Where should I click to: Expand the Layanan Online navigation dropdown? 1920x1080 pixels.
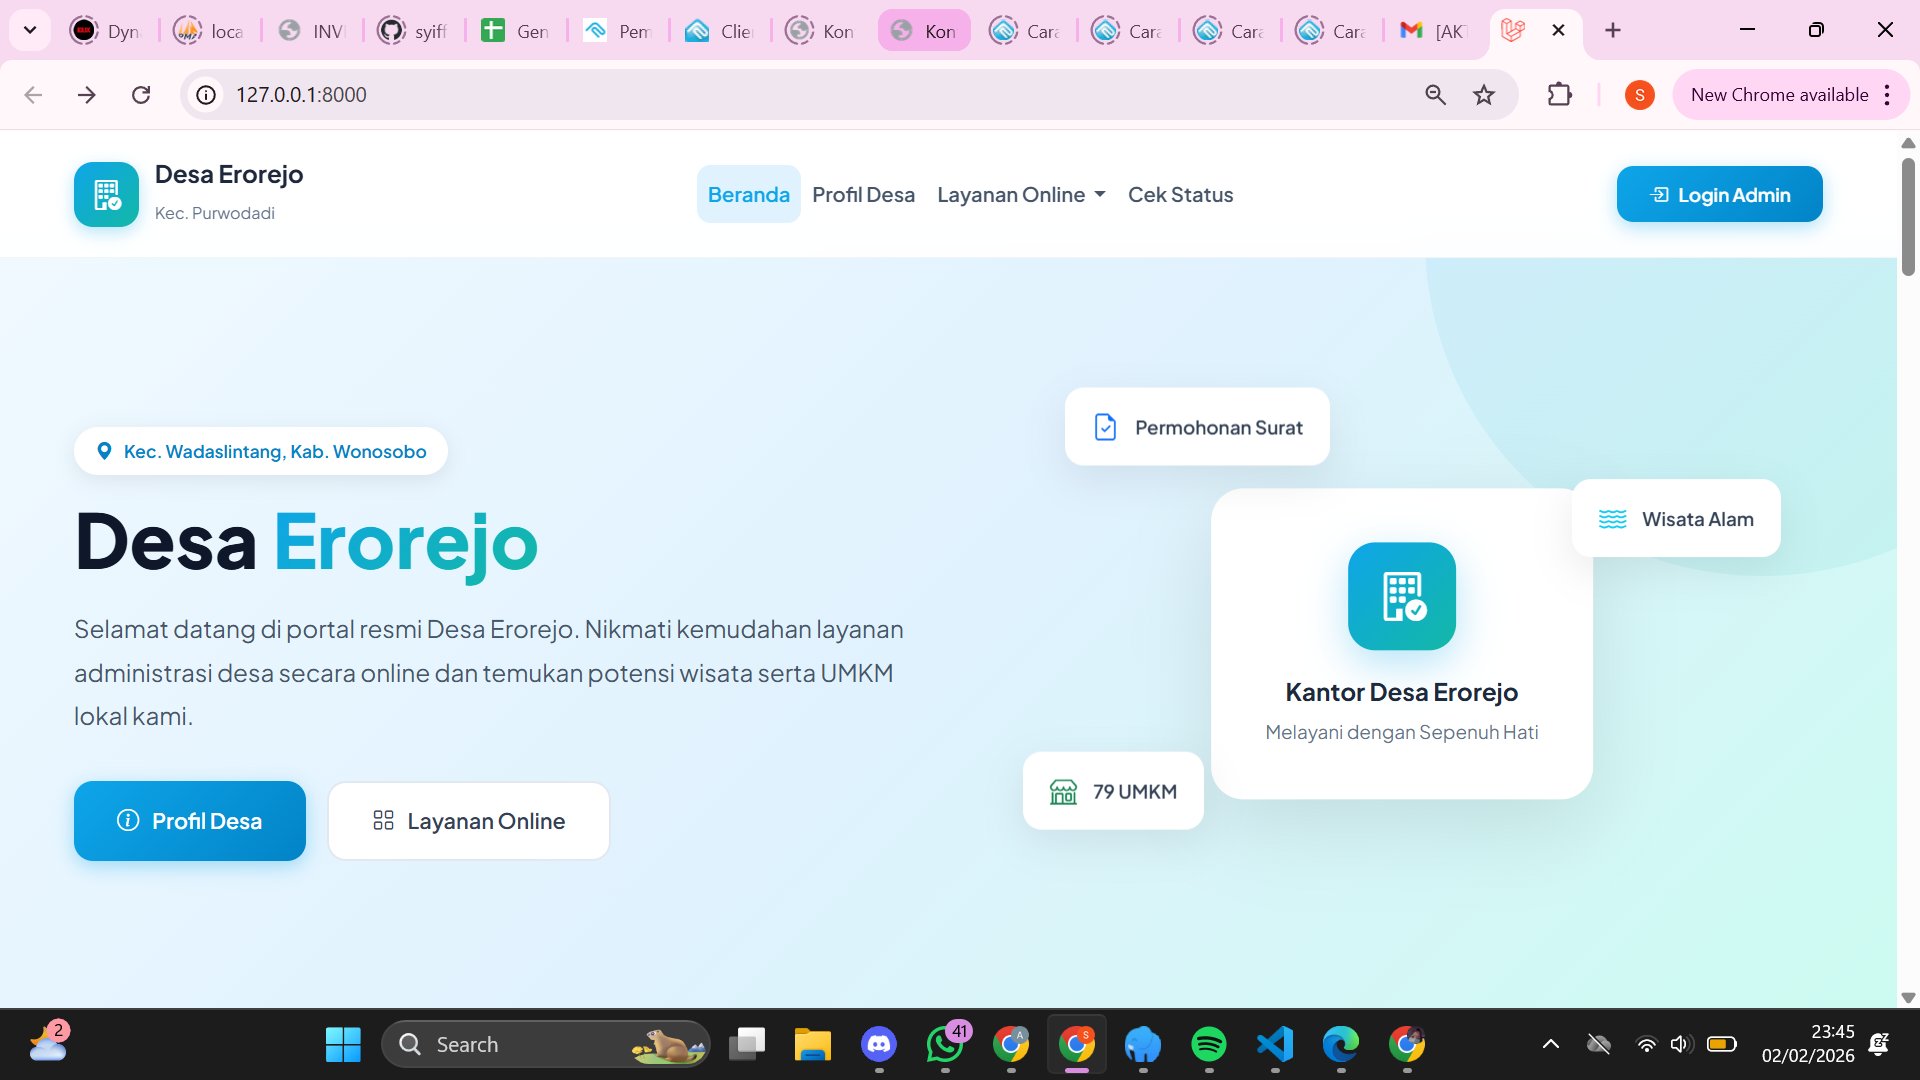[1020, 194]
